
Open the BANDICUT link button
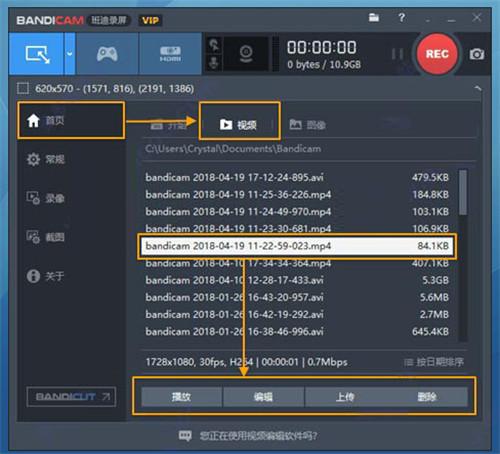71,397
